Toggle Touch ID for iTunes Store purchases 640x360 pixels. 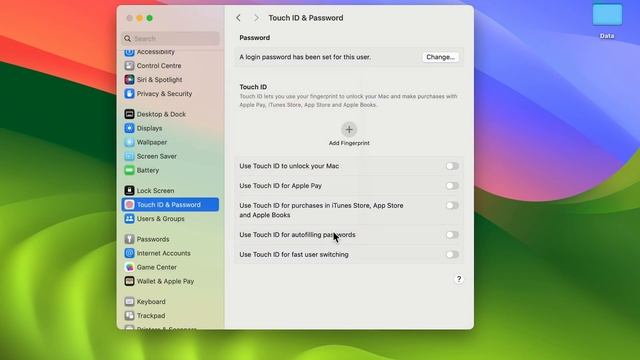452,205
